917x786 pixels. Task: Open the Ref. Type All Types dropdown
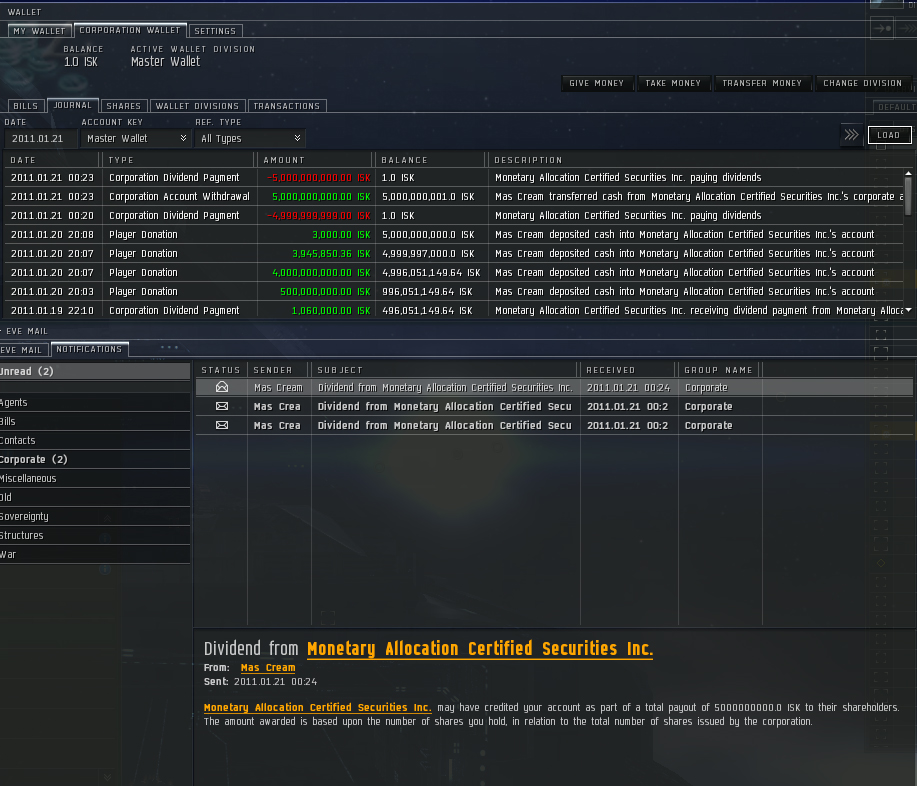coord(250,139)
